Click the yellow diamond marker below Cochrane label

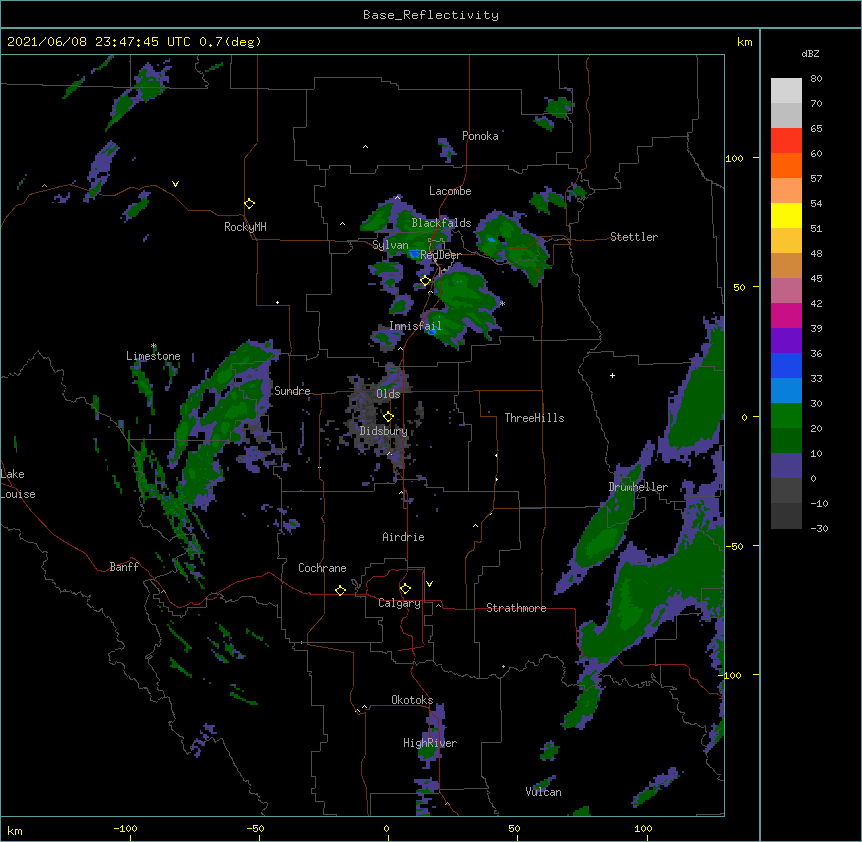(x=340, y=590)
